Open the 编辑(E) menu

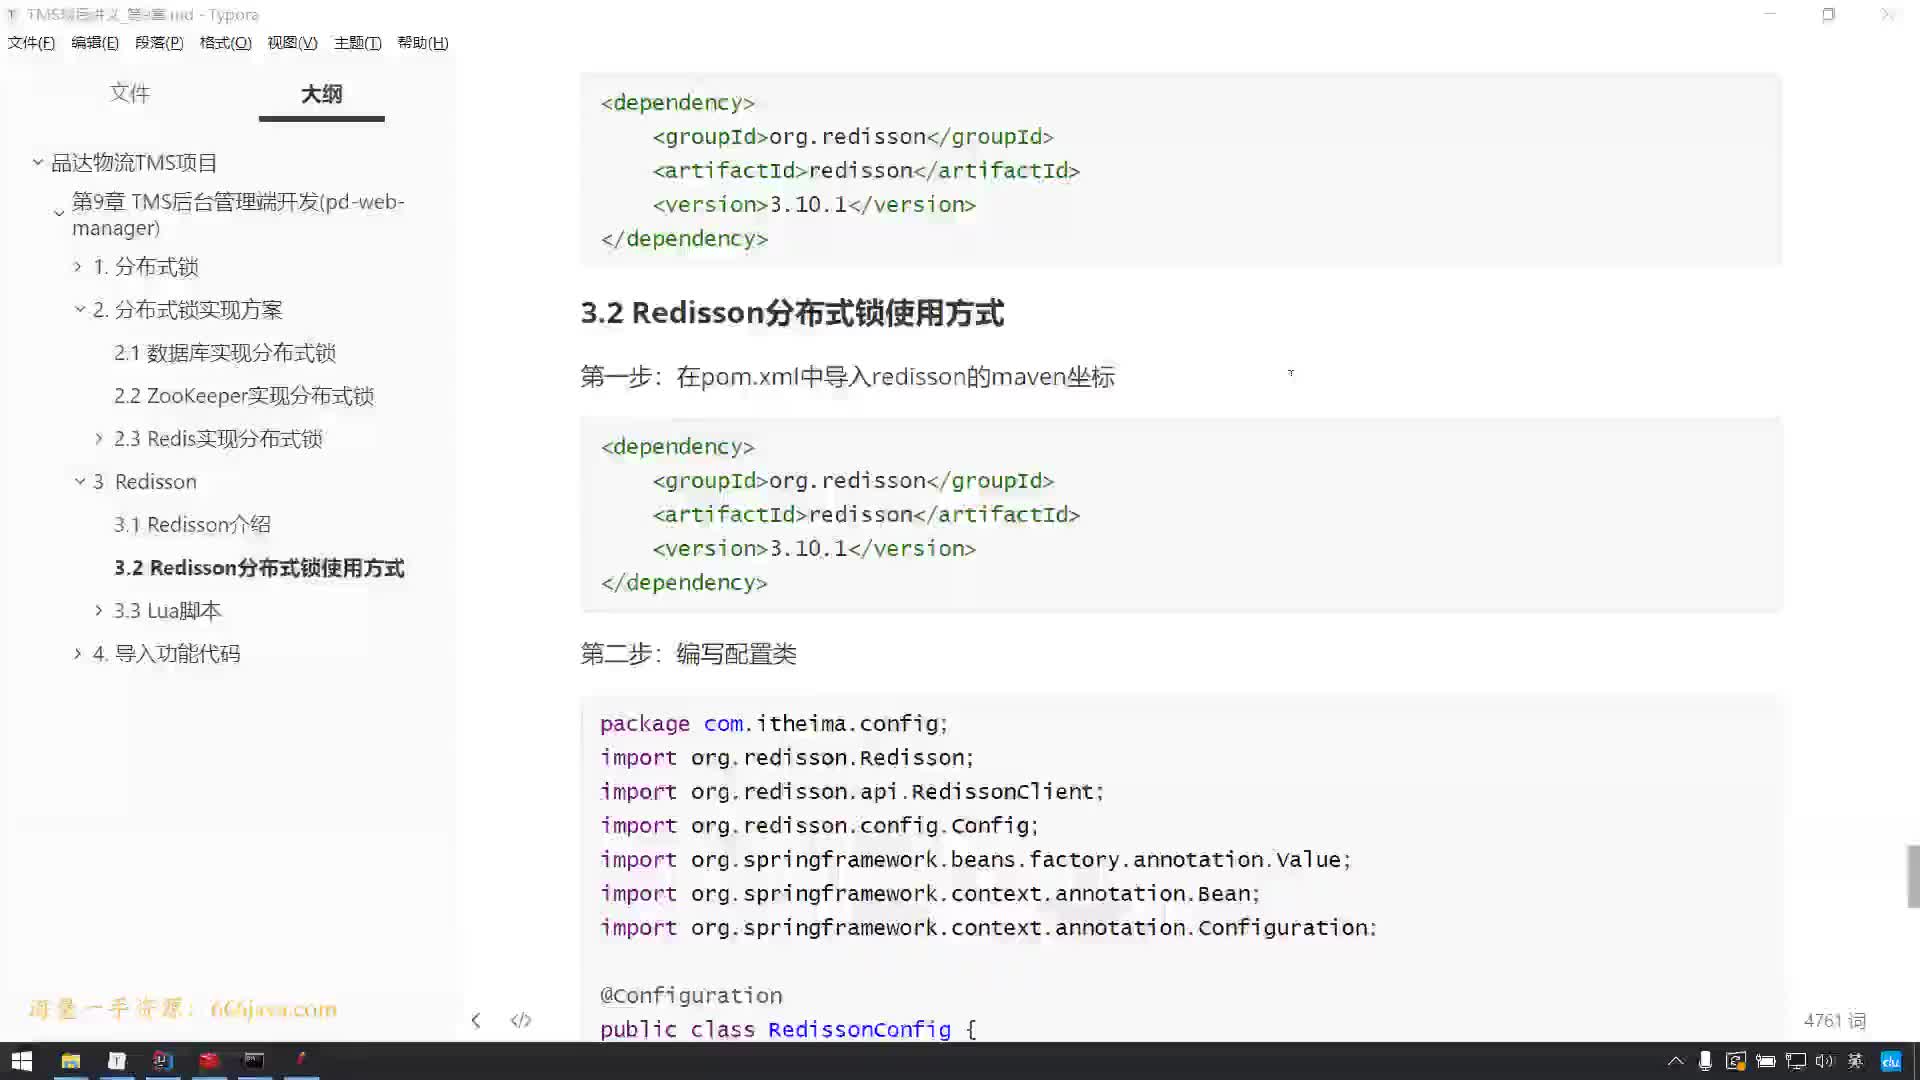pyautogui.click(x=95, y=42)
